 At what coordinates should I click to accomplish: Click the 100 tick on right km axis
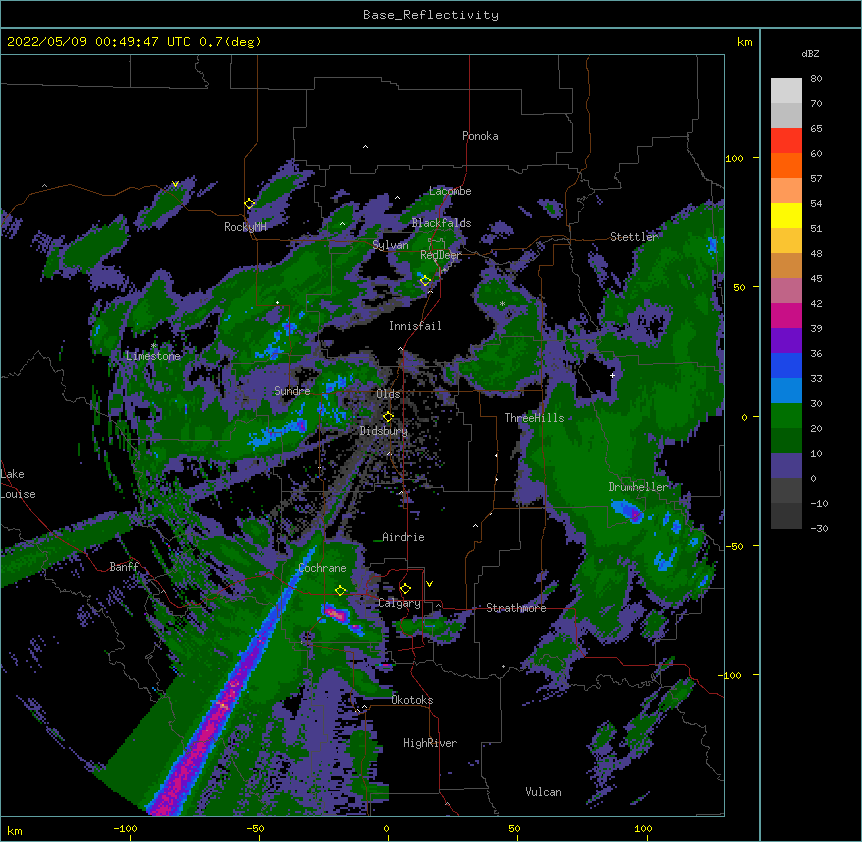734,159
